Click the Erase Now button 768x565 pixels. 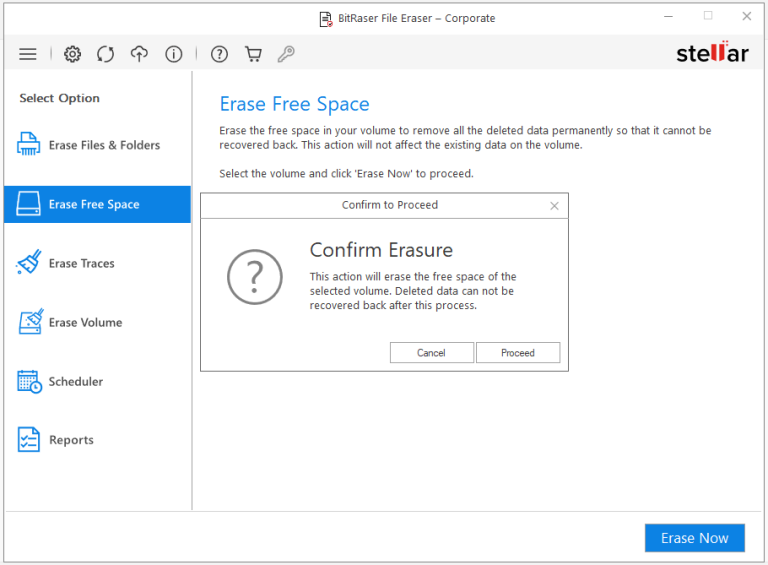click(x=695, y=538)
